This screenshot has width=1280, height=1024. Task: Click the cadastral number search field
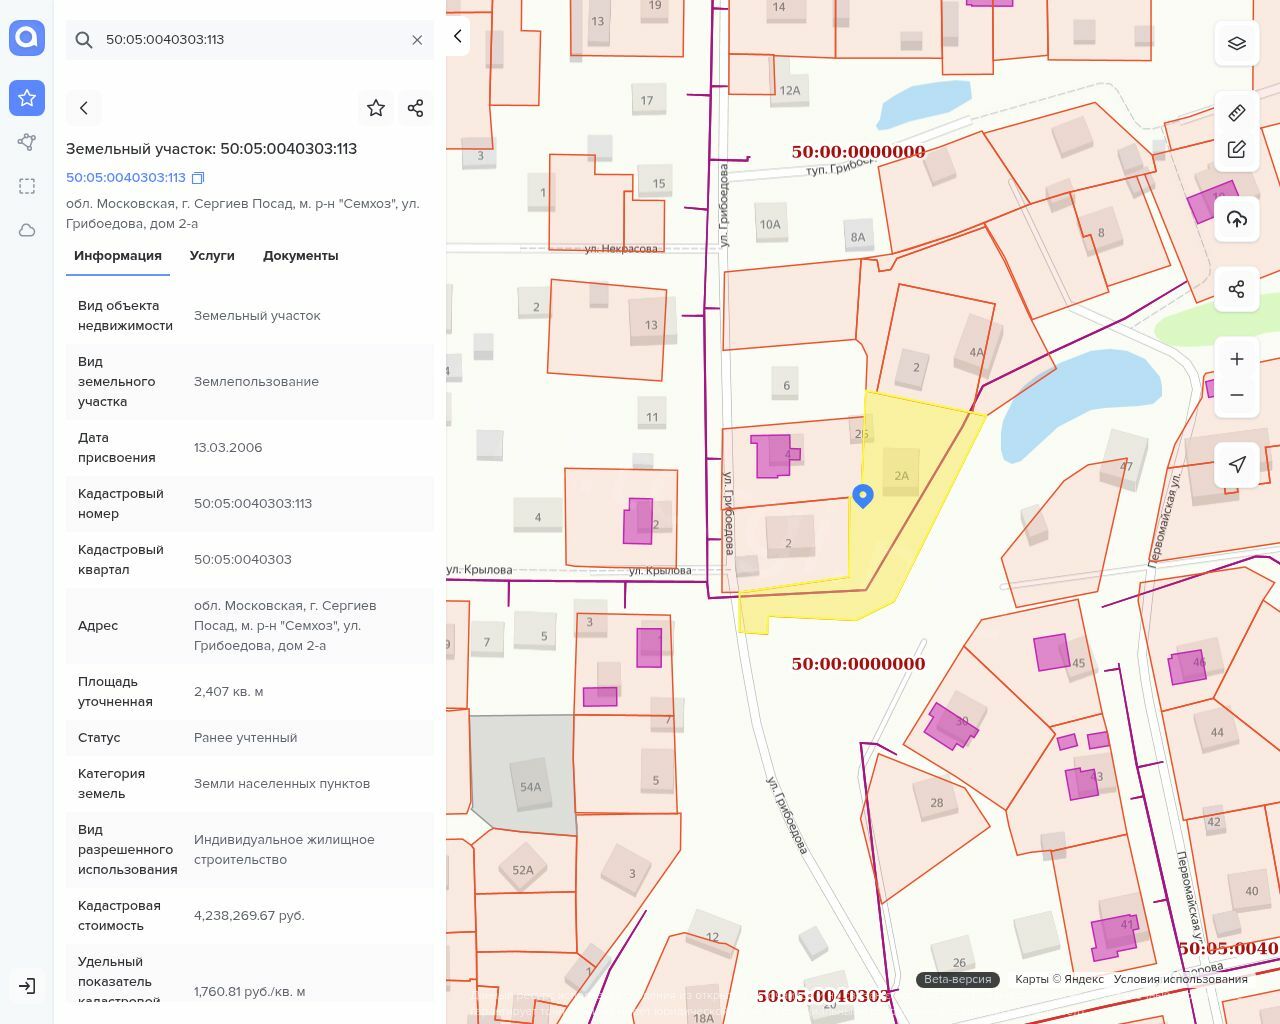(x=250, y=40)
